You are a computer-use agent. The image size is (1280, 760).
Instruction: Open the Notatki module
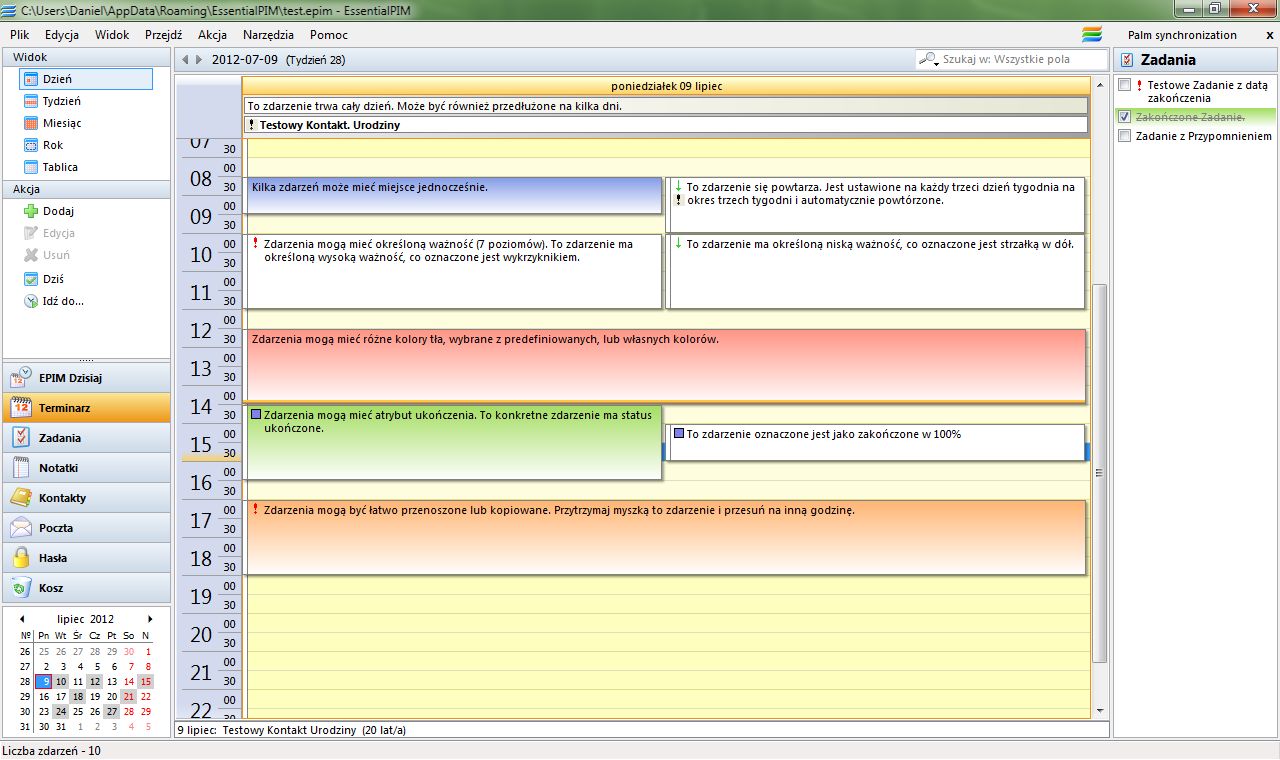pos(86,468)
